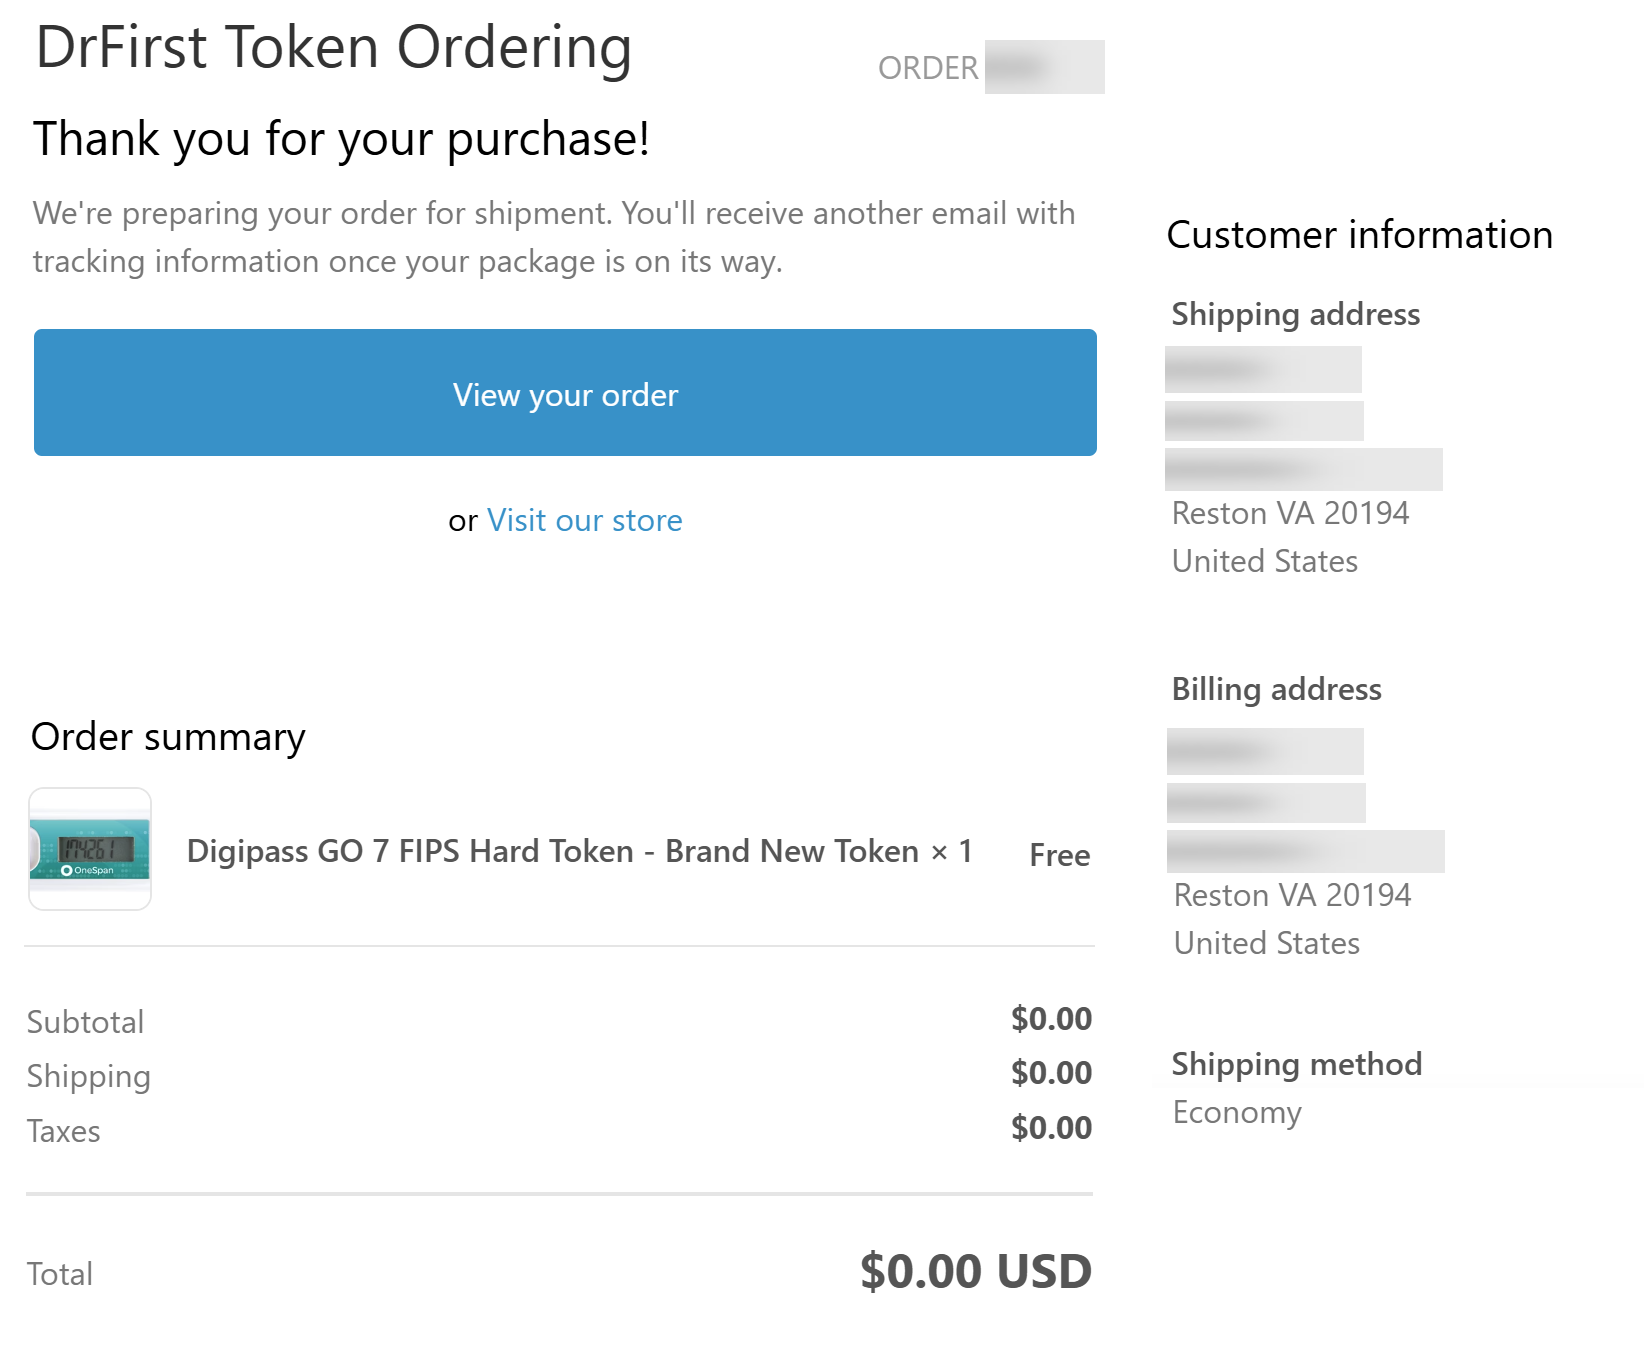Click United States under billing address
This screenshot has width=1644, height=1351.
1266,943
